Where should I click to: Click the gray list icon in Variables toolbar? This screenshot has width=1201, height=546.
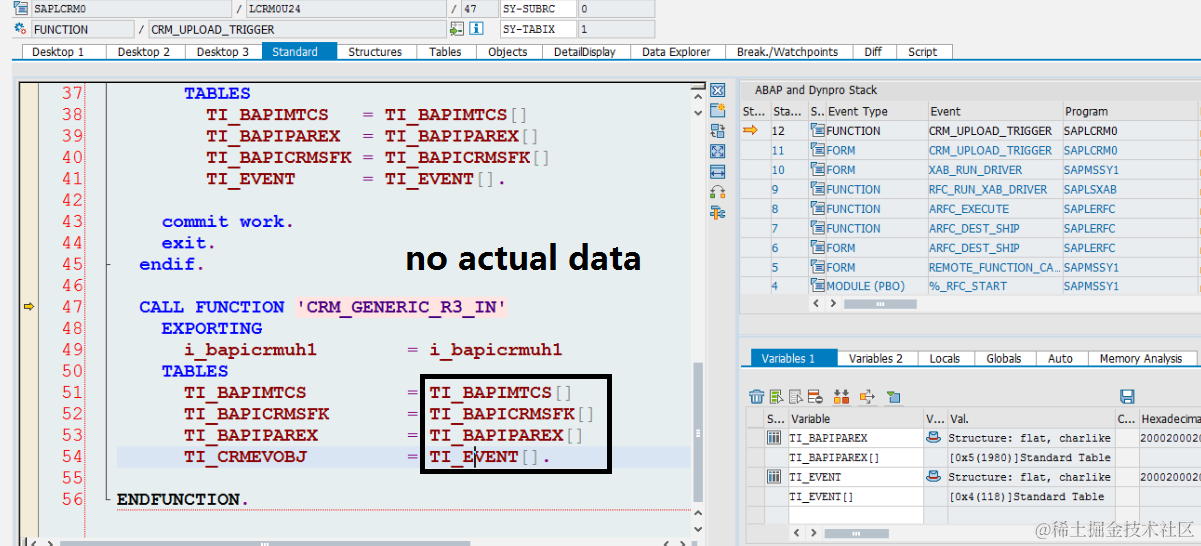coord(795,397)
